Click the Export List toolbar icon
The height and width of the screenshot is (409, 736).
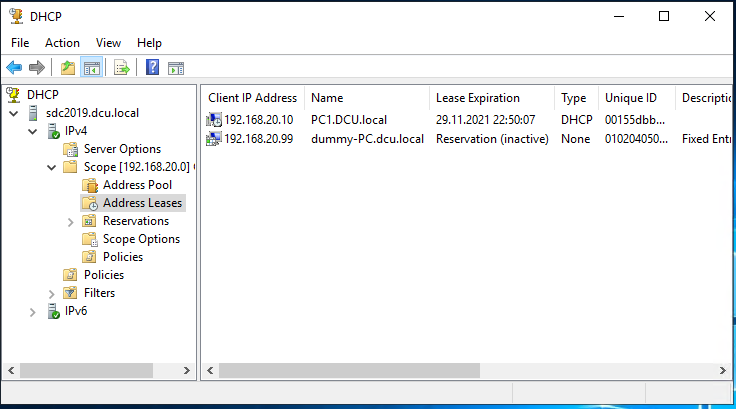121,68
